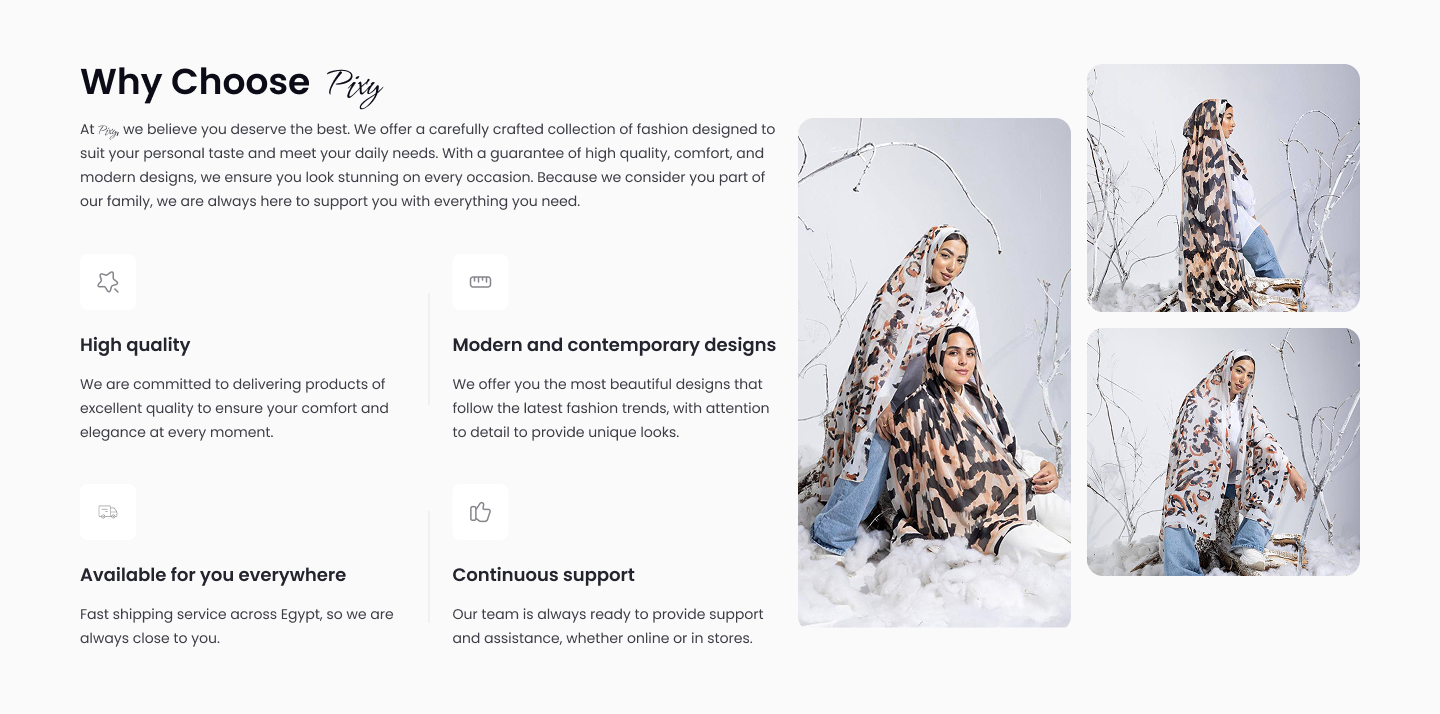Click the thumbs-up Continuous support icon

point(480,512)
